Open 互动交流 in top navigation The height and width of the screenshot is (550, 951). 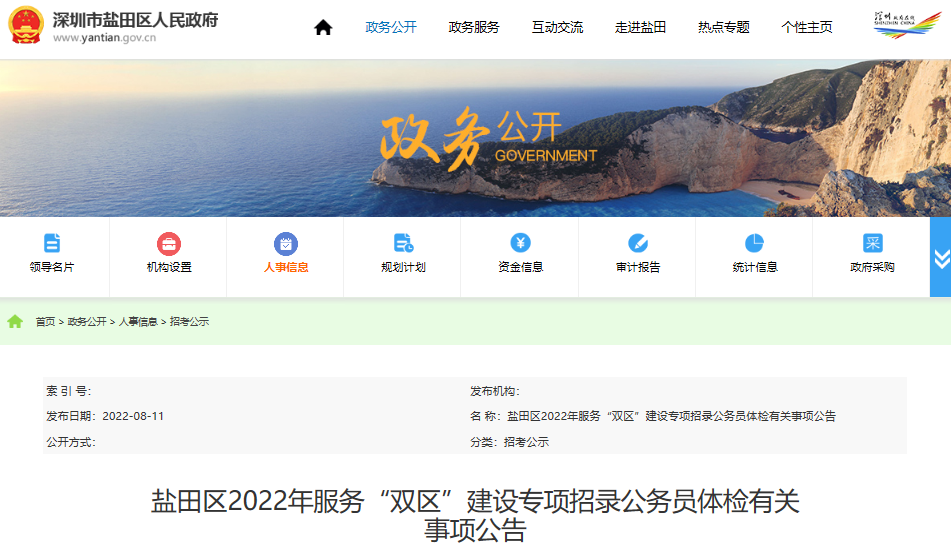pyautogui.click(x=557, y=27)
